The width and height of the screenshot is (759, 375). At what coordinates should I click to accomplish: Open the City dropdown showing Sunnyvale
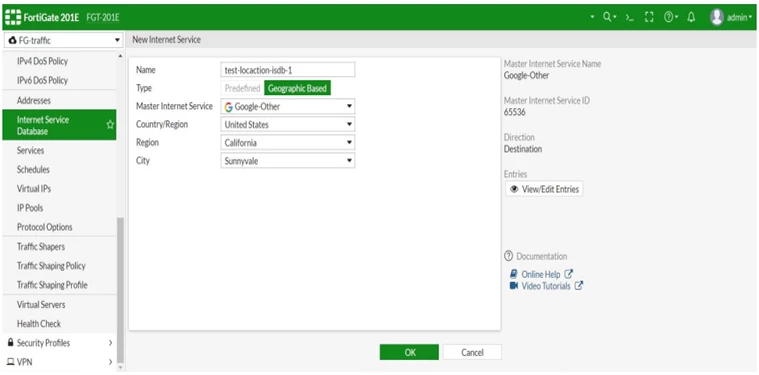pos(288,161)
